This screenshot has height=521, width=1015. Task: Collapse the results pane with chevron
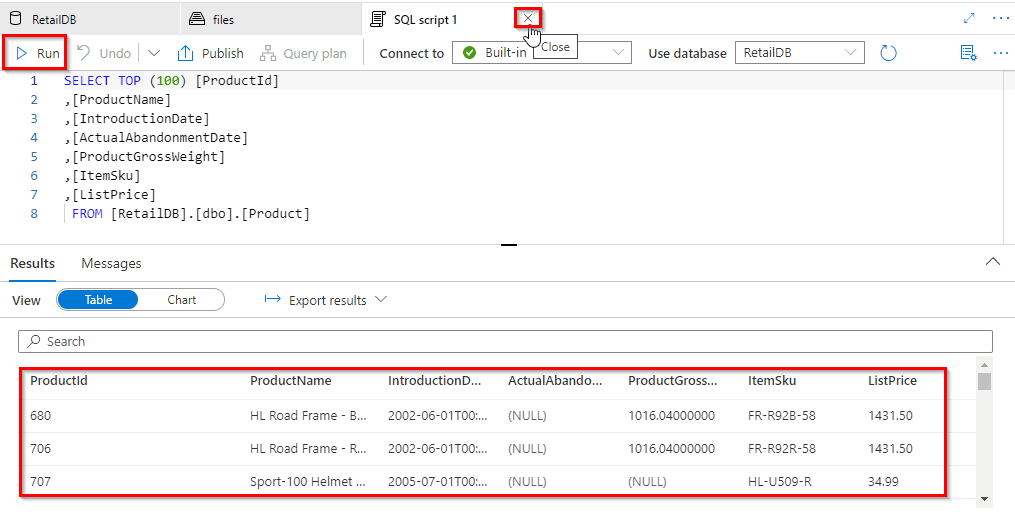click(992, 262)
